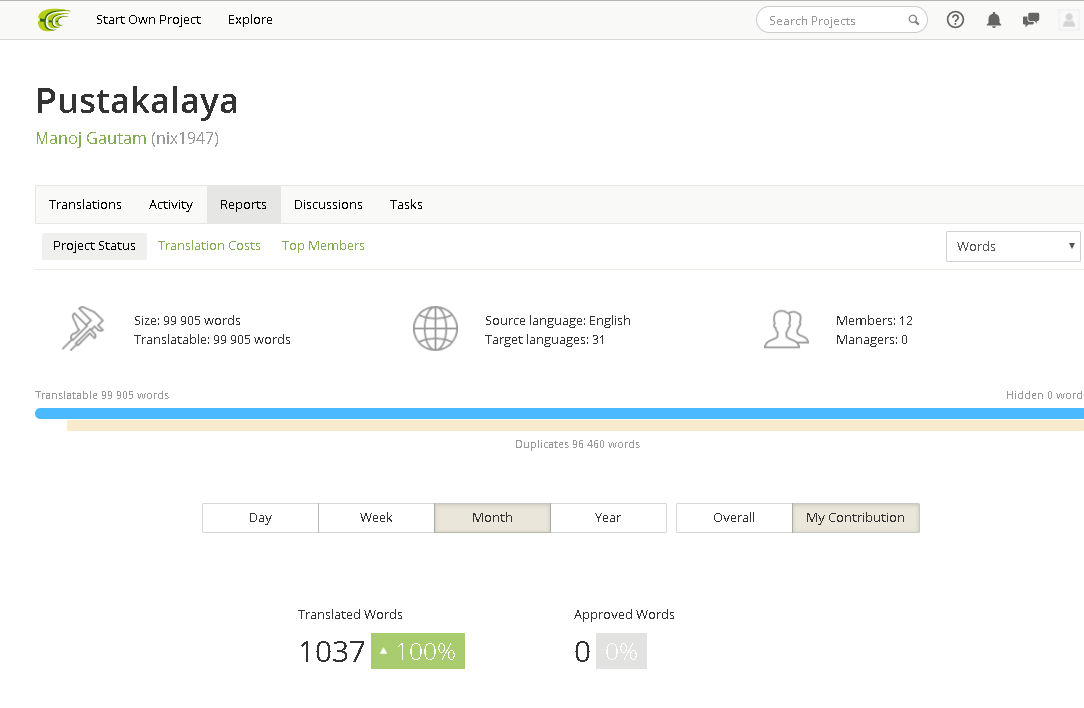Open the user profile avatar
The width and height of the screenshot is (1084, 708).
coord(1069,19)
